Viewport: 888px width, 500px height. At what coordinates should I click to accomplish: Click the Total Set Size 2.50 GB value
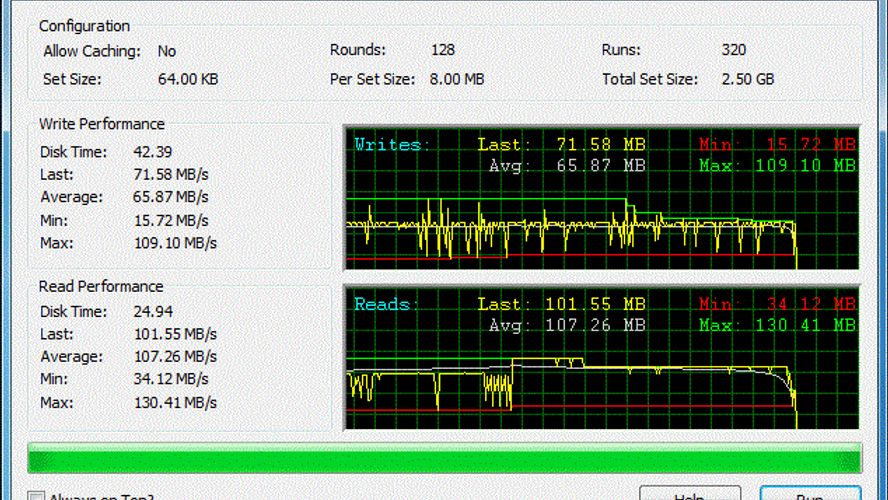point(747,78)
